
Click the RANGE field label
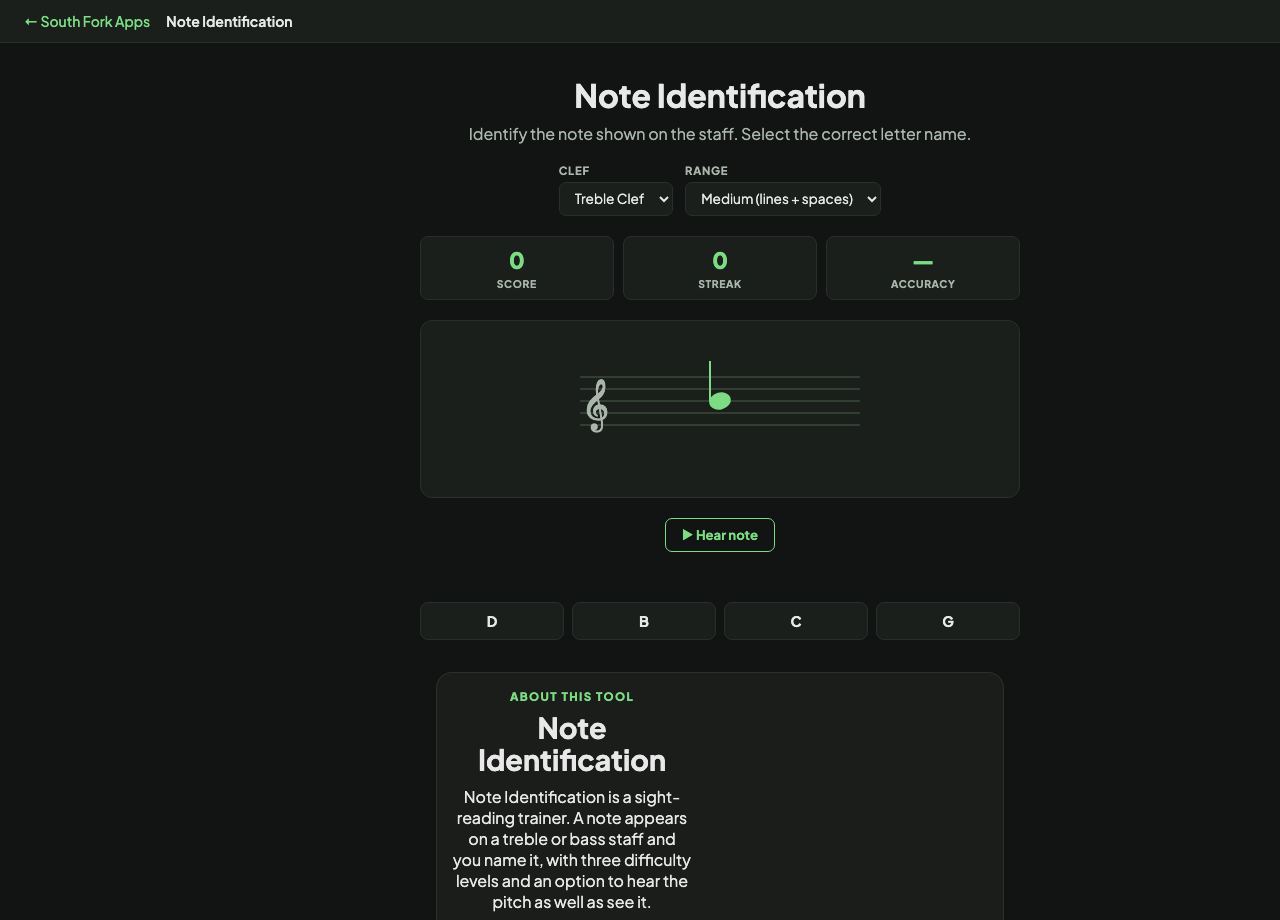706,171
